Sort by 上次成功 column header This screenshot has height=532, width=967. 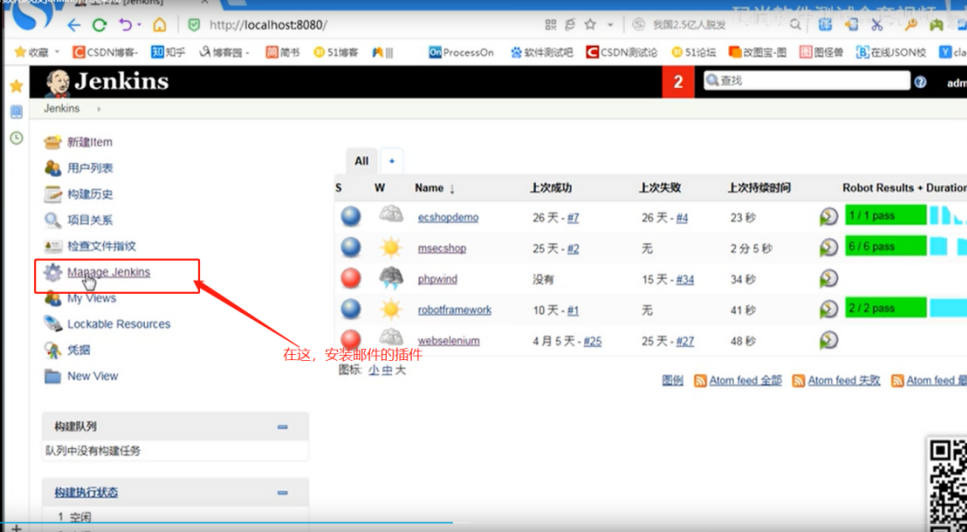[550, 188]
